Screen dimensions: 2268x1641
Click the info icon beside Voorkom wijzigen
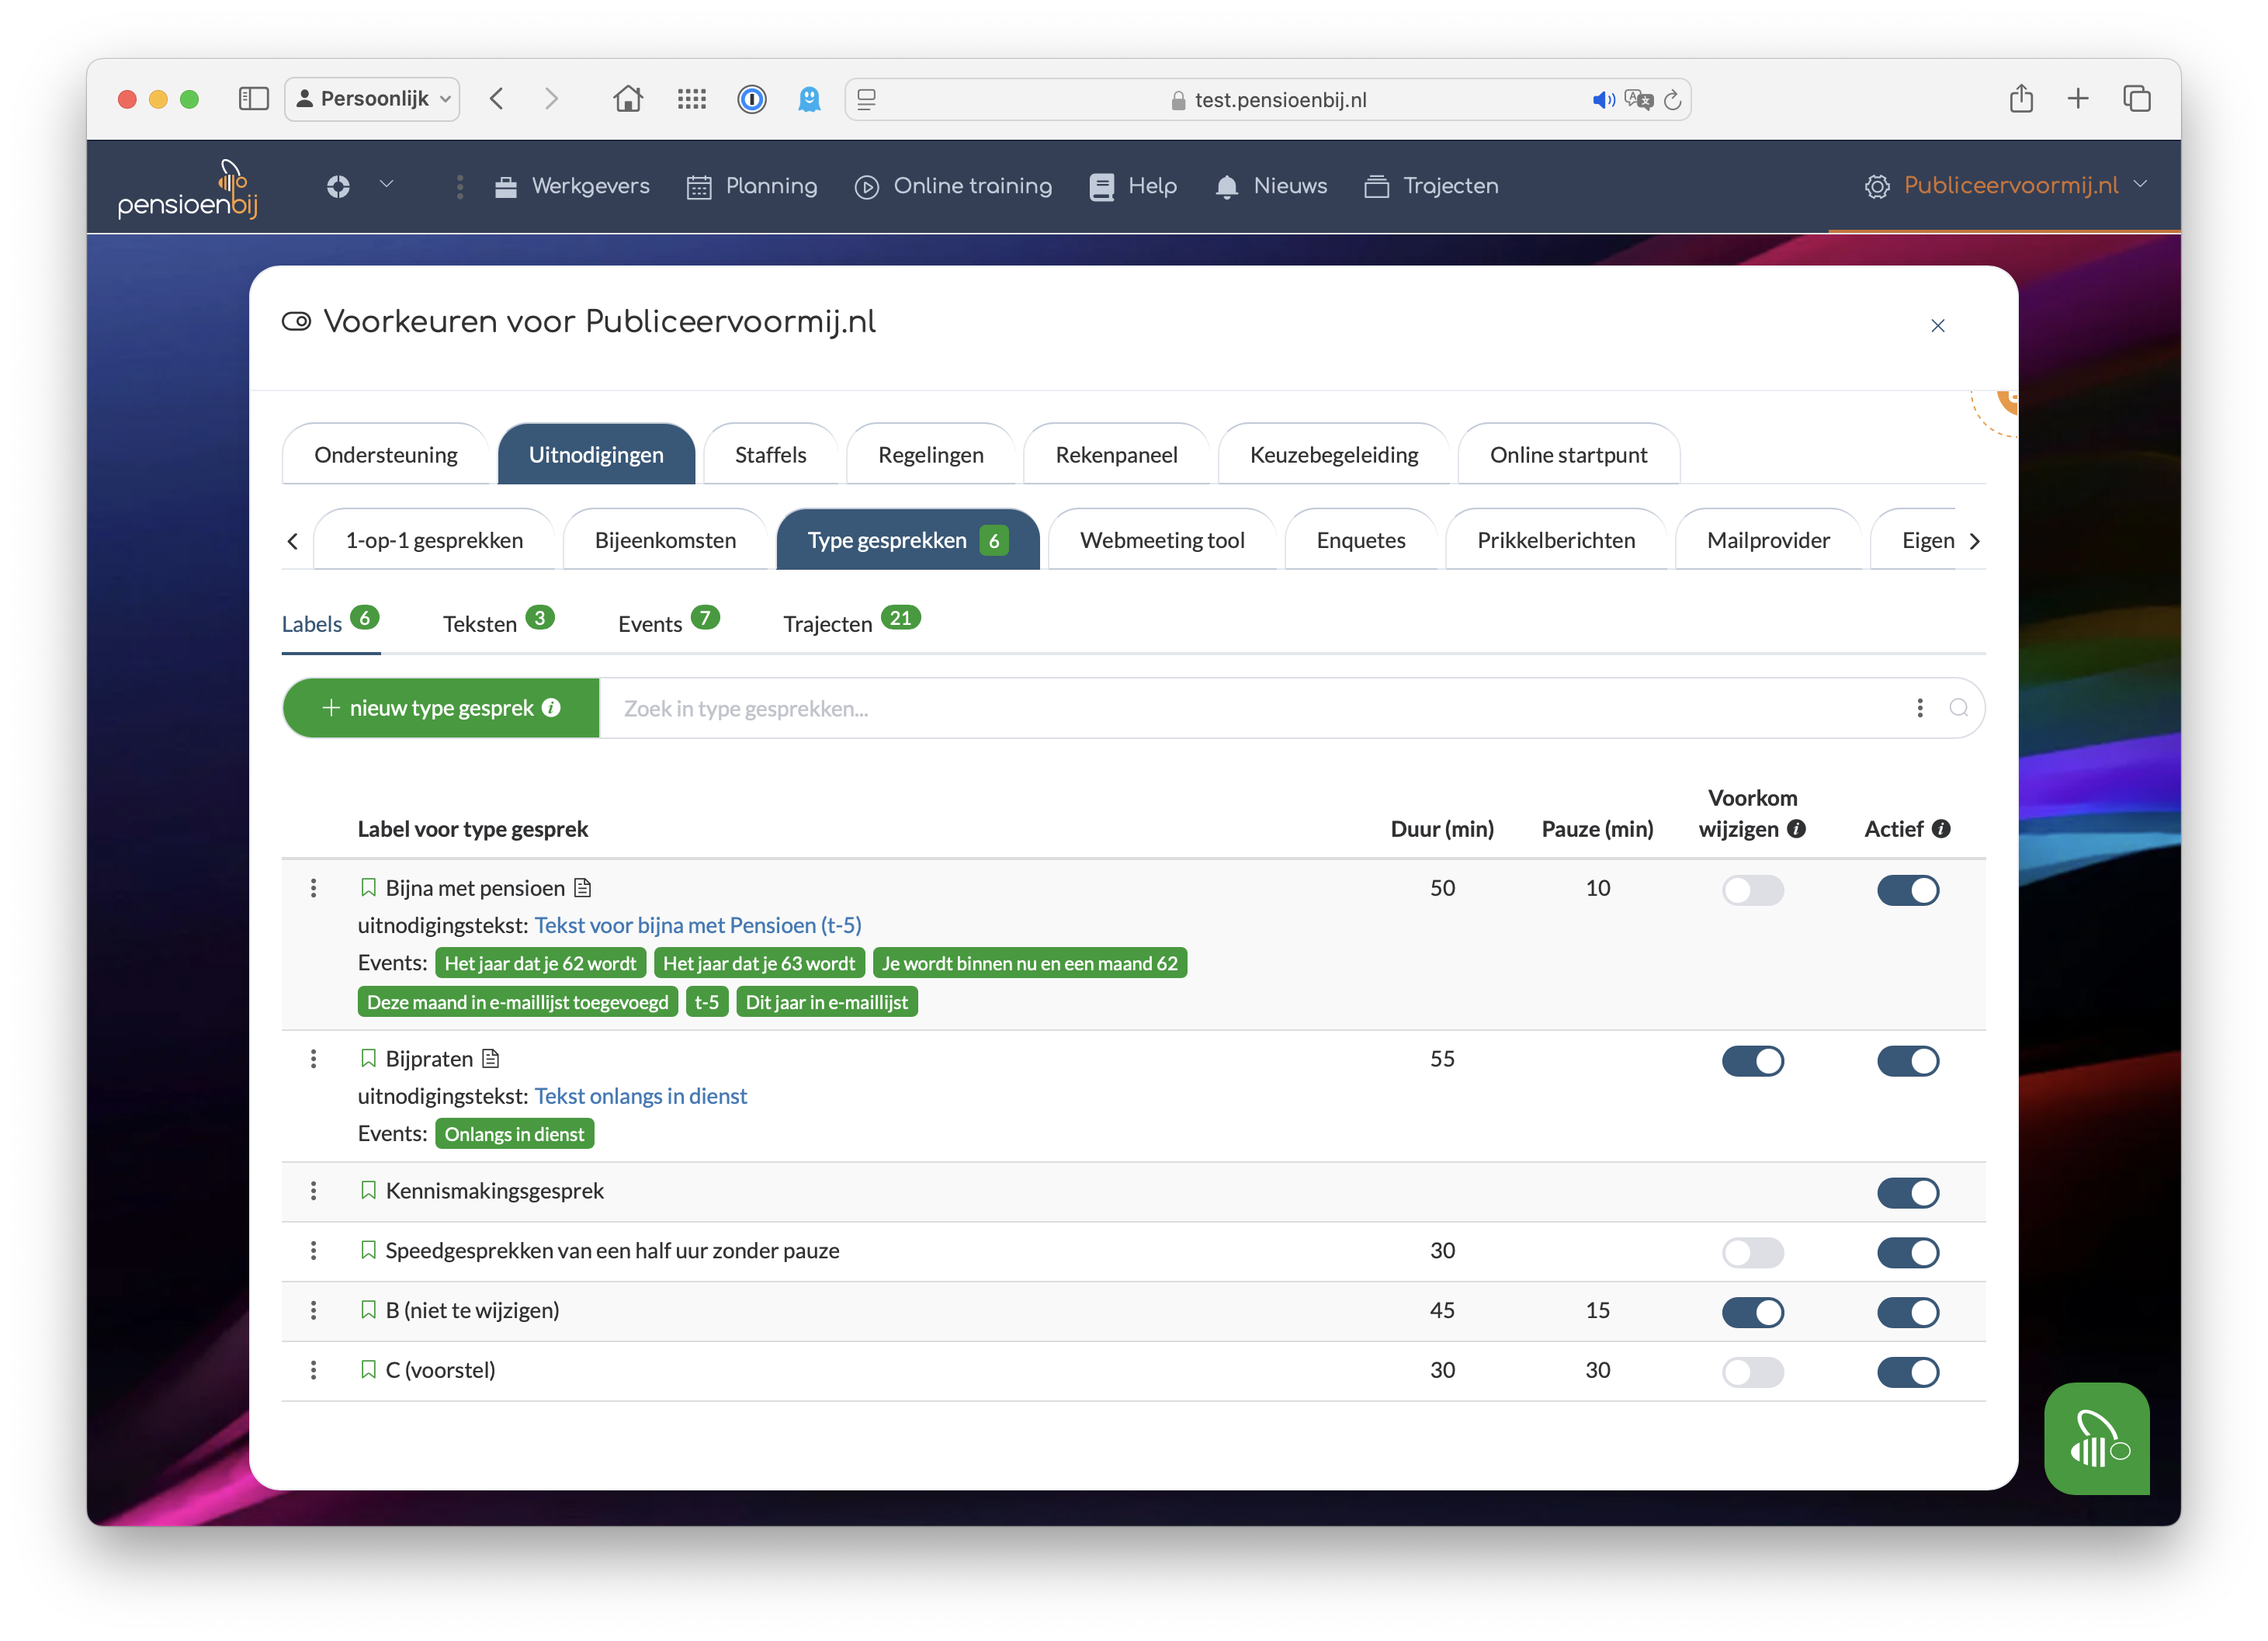coord(1796,829)
